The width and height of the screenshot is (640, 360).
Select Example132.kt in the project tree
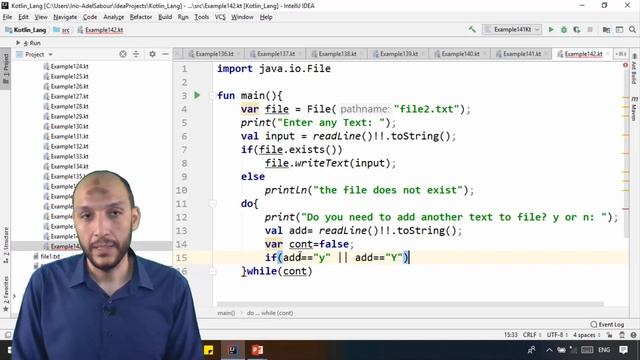point(69,146)
